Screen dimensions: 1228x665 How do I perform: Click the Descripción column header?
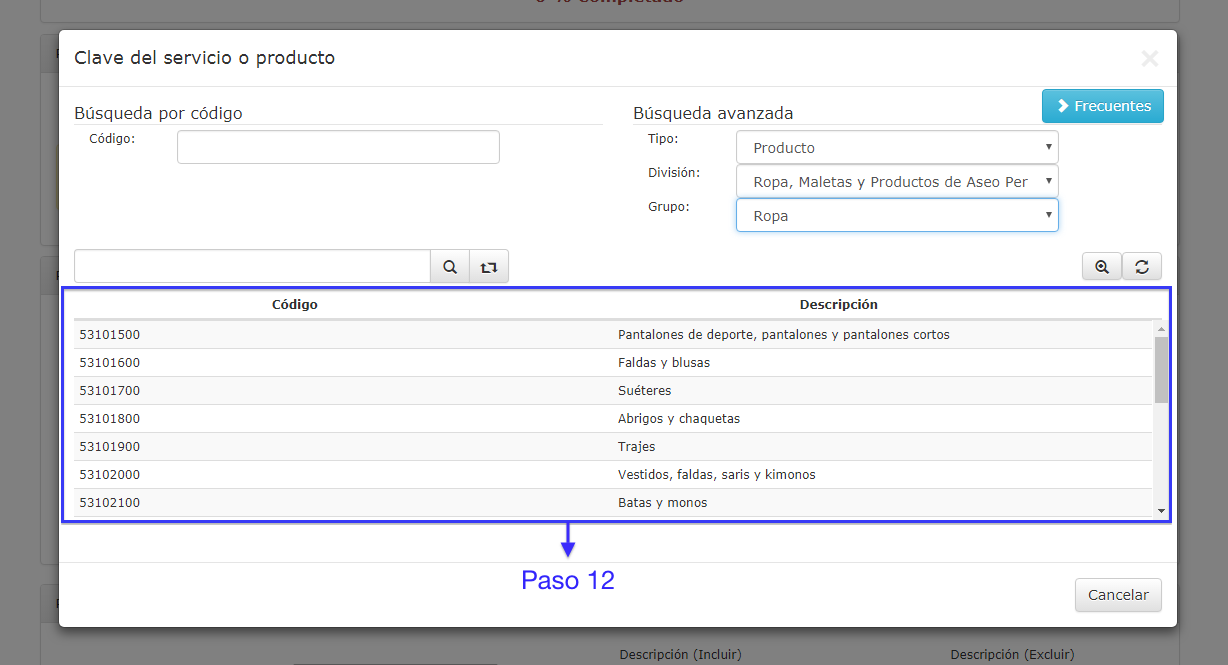pyautogui.click(x=838, y=304)
